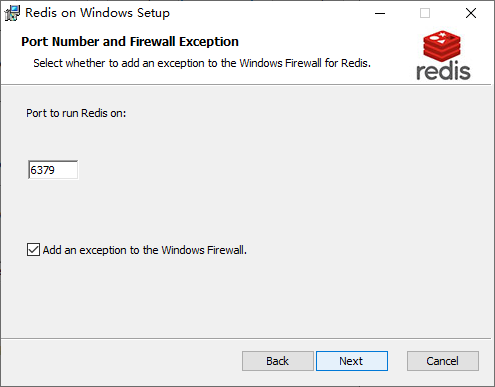Click the gray redis wordmark under the logo
The height and width of the screenshot is (387, 495).
pos(443,71)
